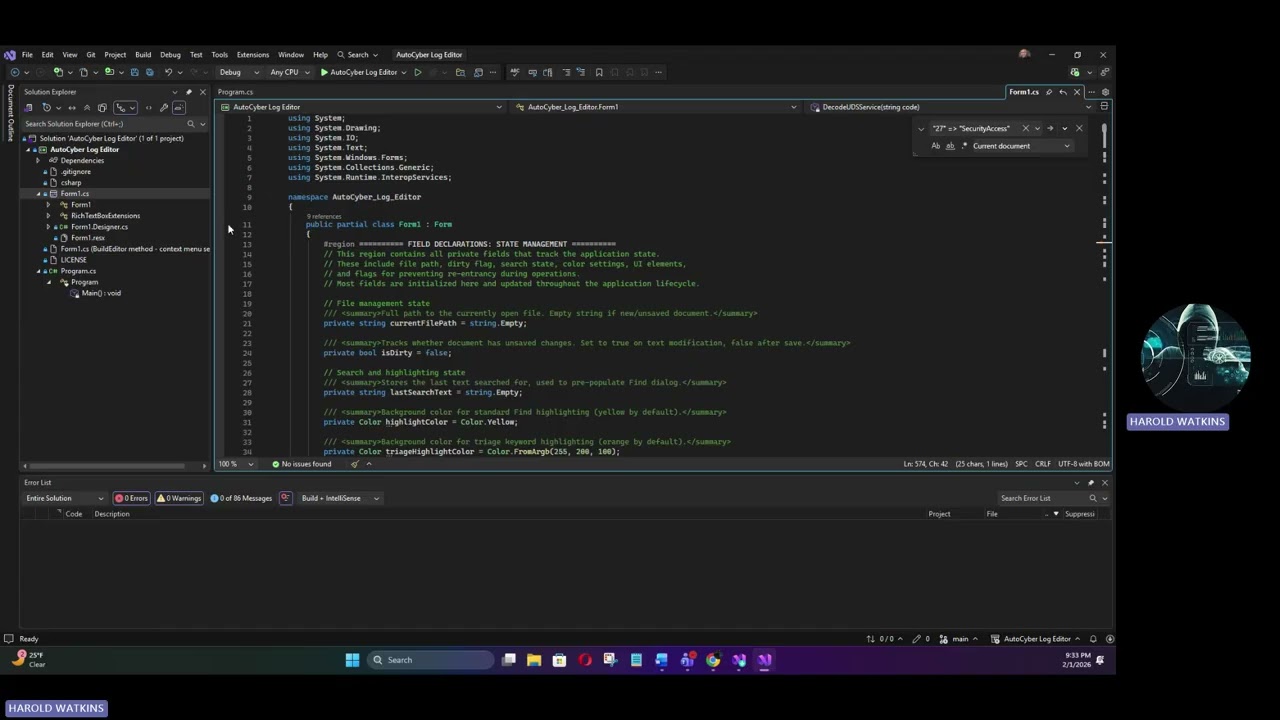Click the editor window settings gear
Image resolution: width=1280 pixels, height=720 pixels.
tap(1105, 92)
